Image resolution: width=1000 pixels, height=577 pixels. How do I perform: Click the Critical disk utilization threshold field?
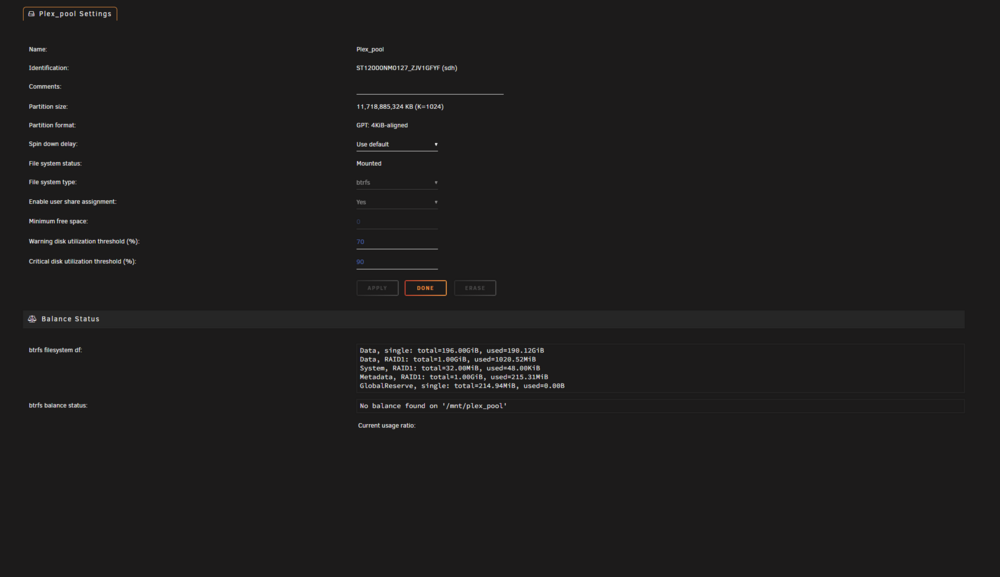tap(397, 262)
